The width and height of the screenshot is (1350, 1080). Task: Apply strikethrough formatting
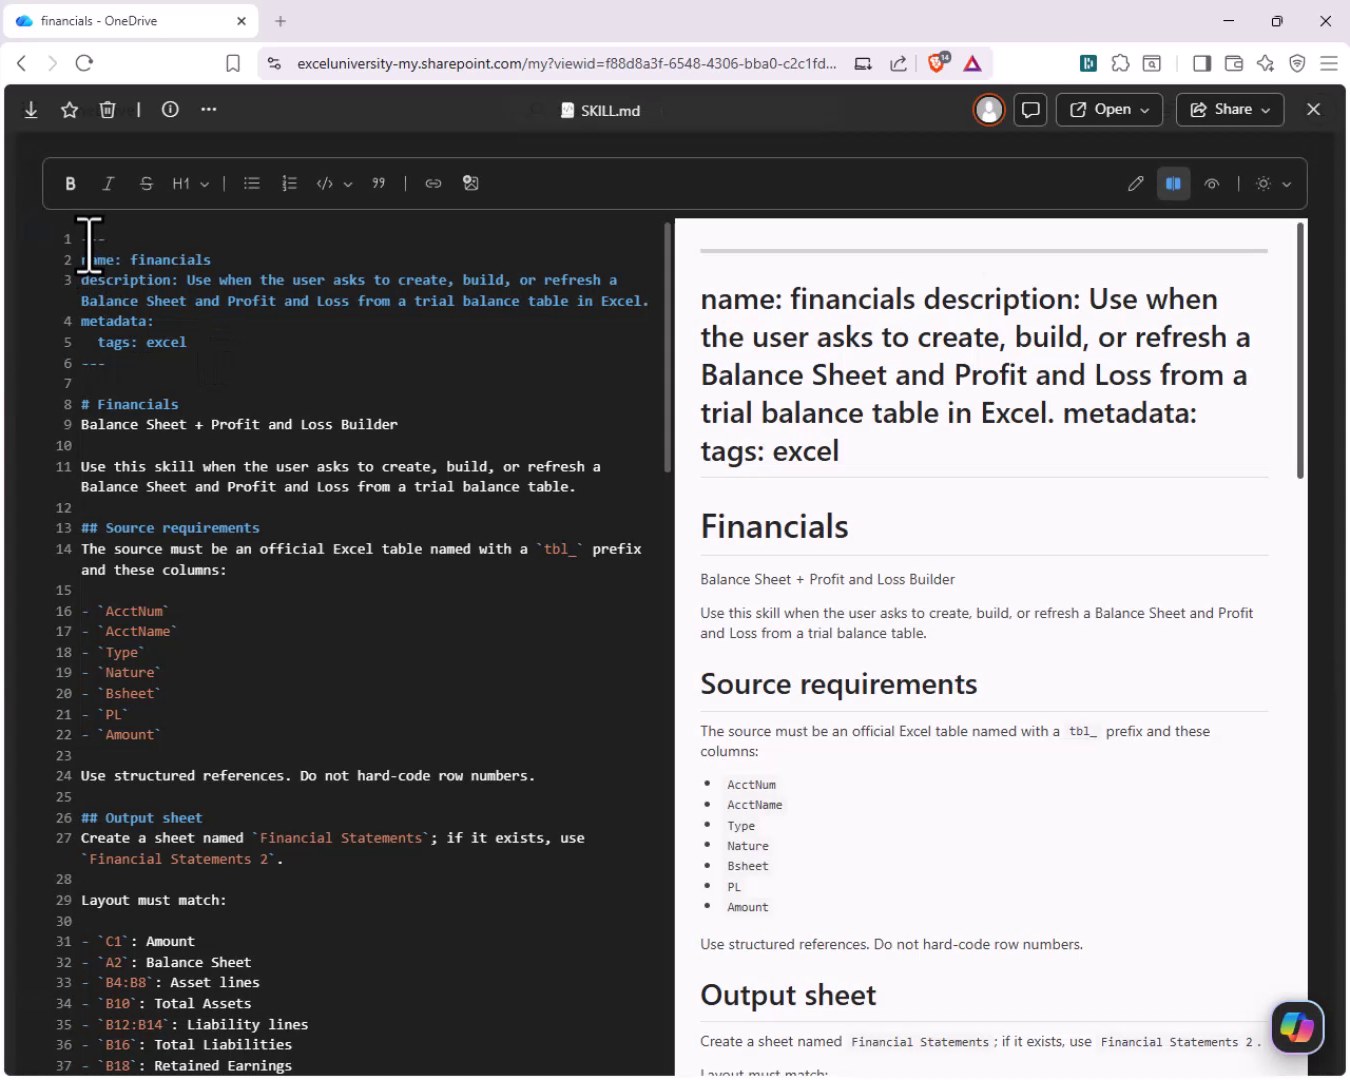click(146, 184)
